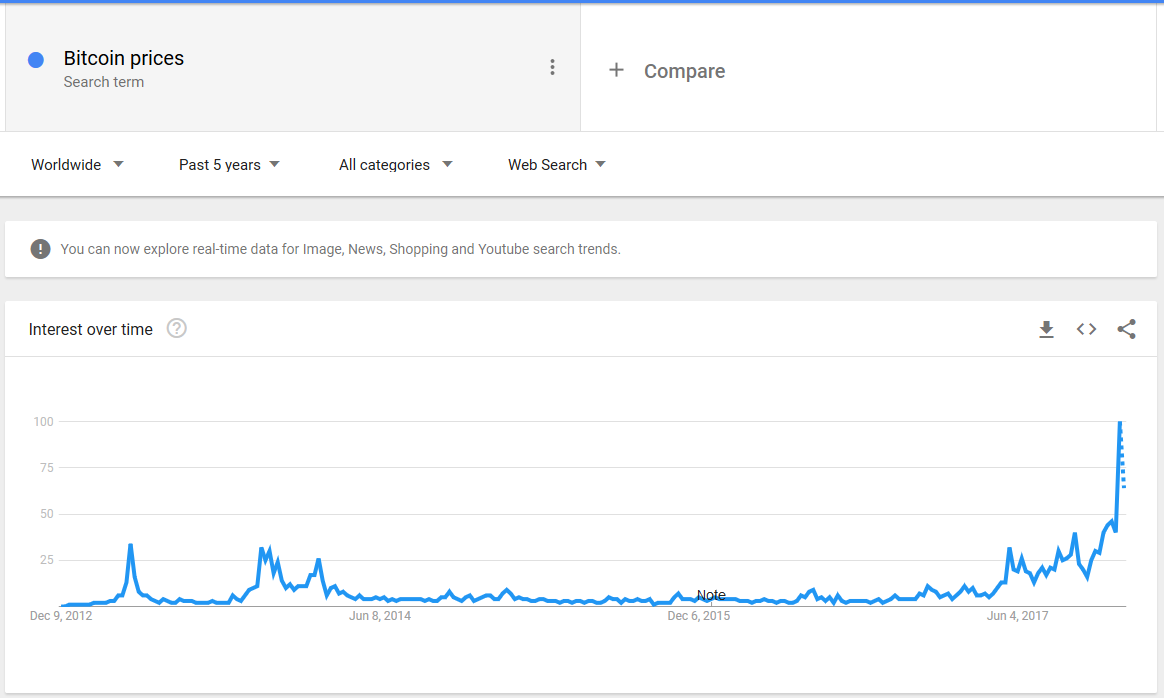The image size is (1164, 698).
Task: Click the peak of the trend line at 100
Action: pyautogui.click(x=1120, y=423)
